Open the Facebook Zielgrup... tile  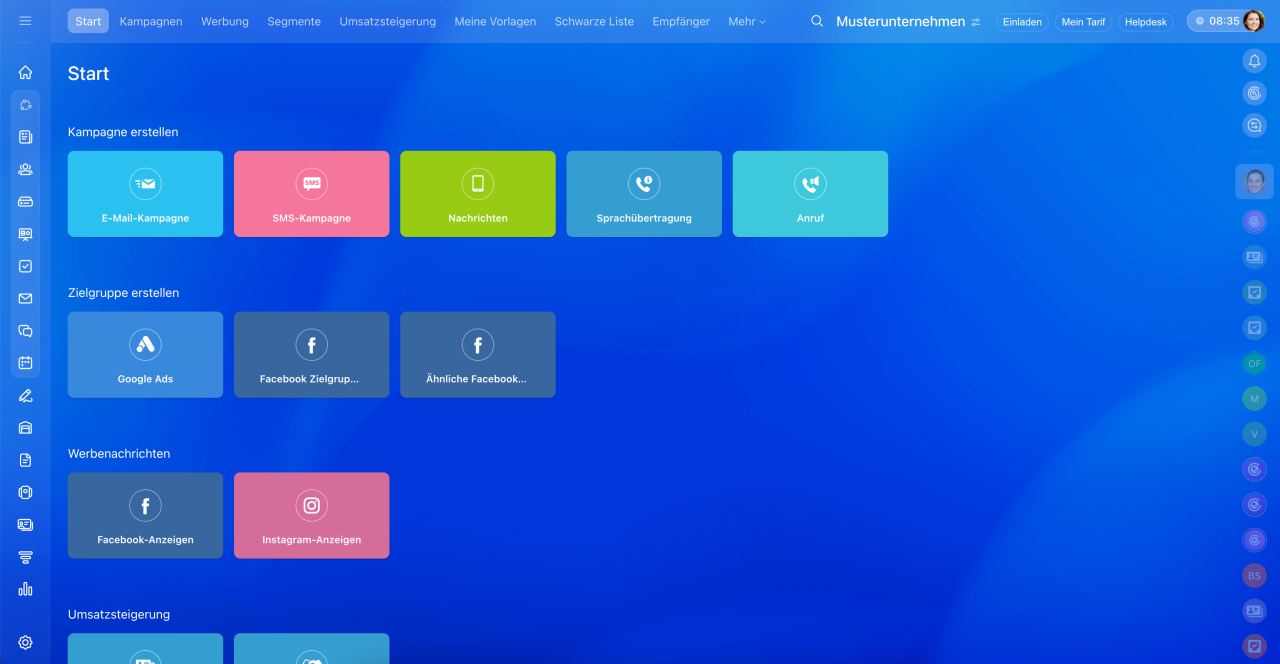312,355
